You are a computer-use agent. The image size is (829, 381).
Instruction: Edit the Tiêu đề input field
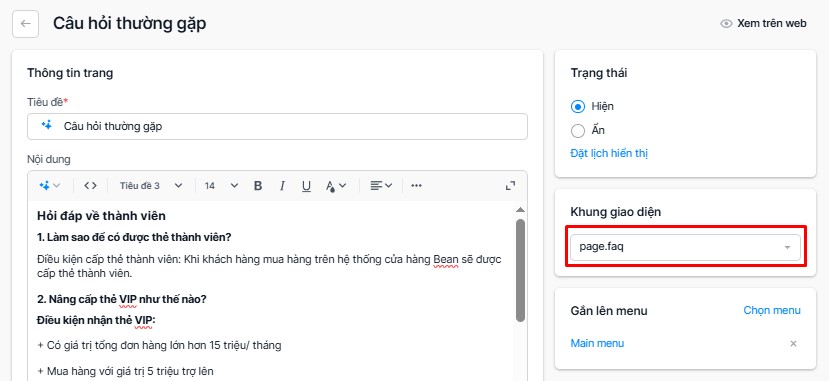tap(277, 126)
